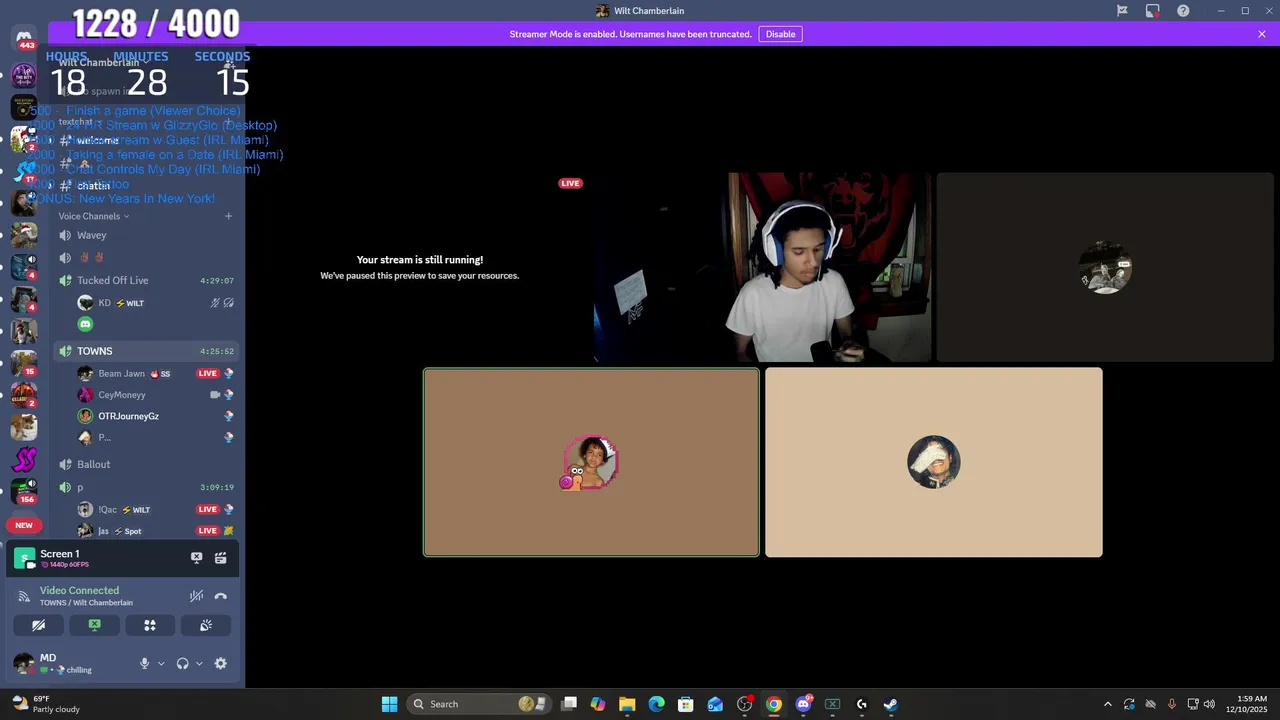The width and height of the screenshot is (1280, 720).
Task: Click user Beam Jawn in TOWNS
Action: pyautogui.click(x=155, y=373)
